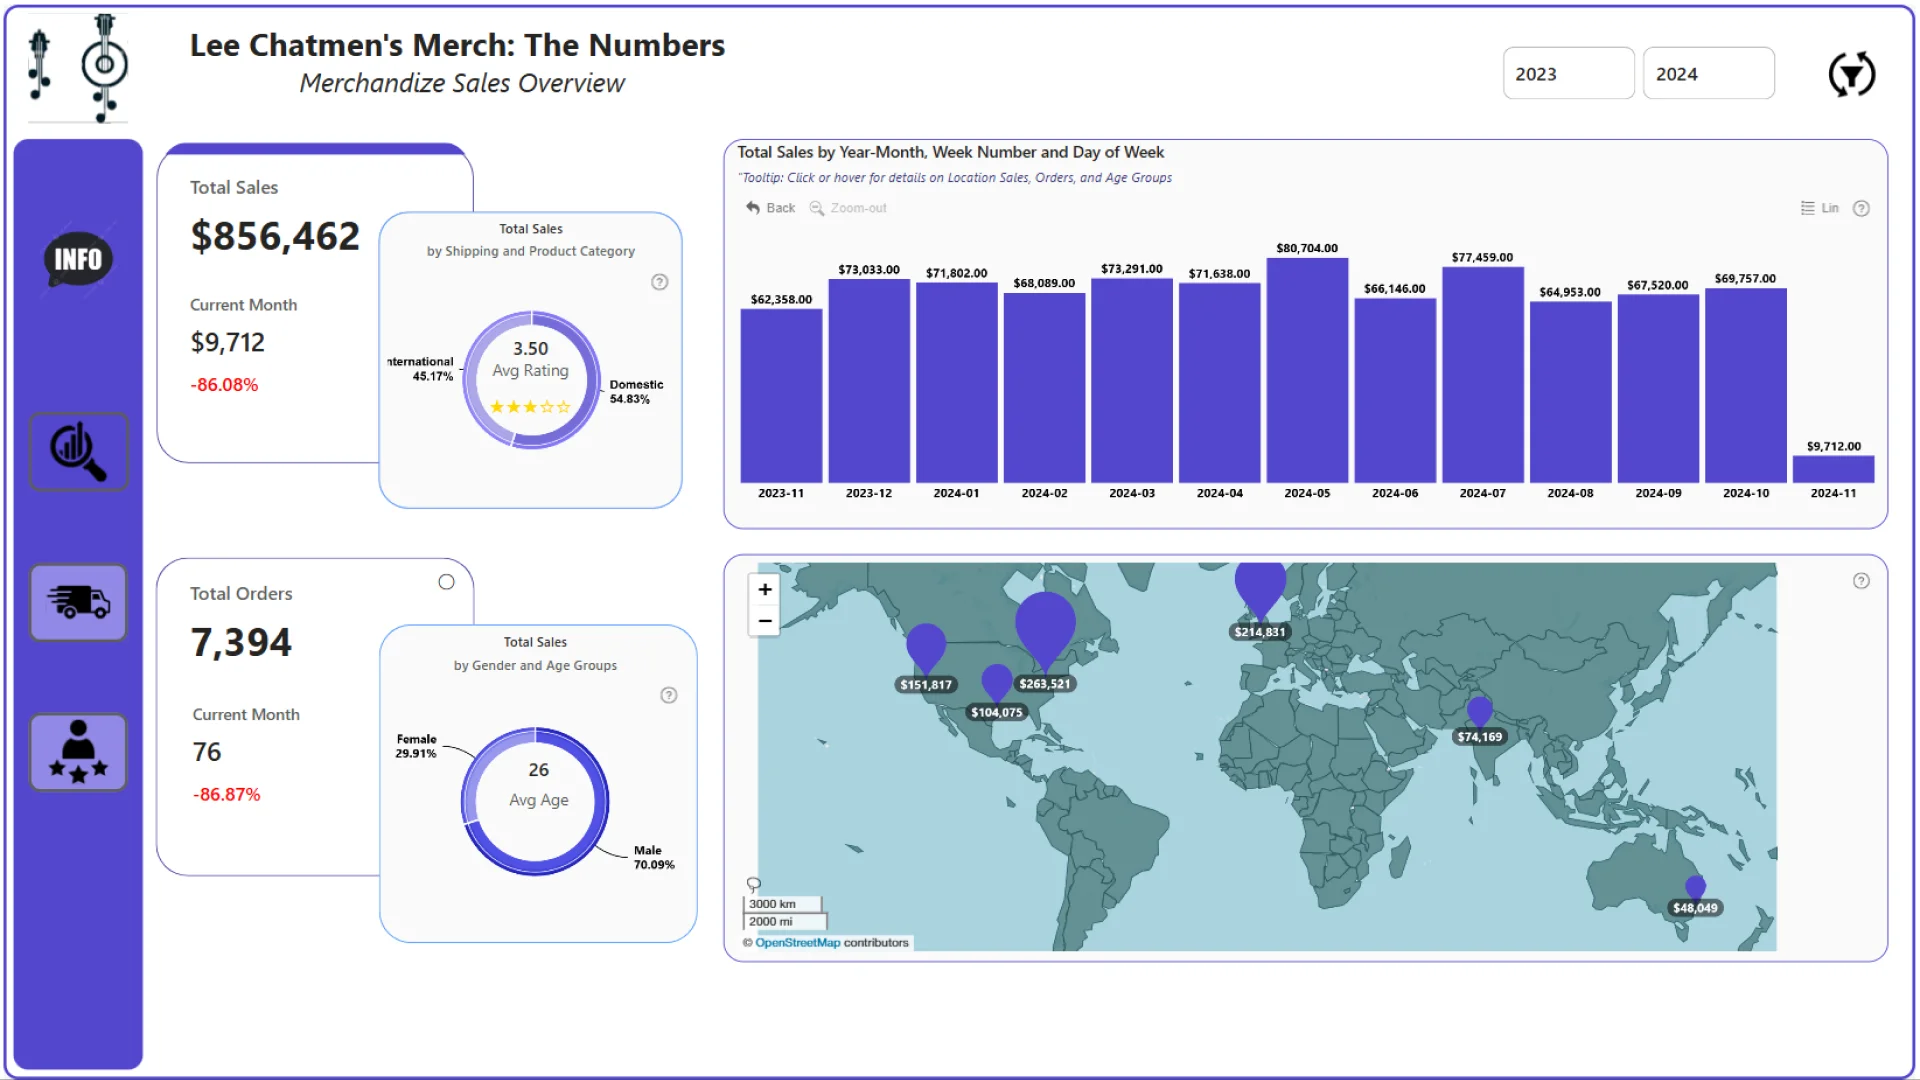The width and height of the screenshot is (1920, 1080).
Task: Click the 2024-10 bar
Action: (x=1746, y=386)
